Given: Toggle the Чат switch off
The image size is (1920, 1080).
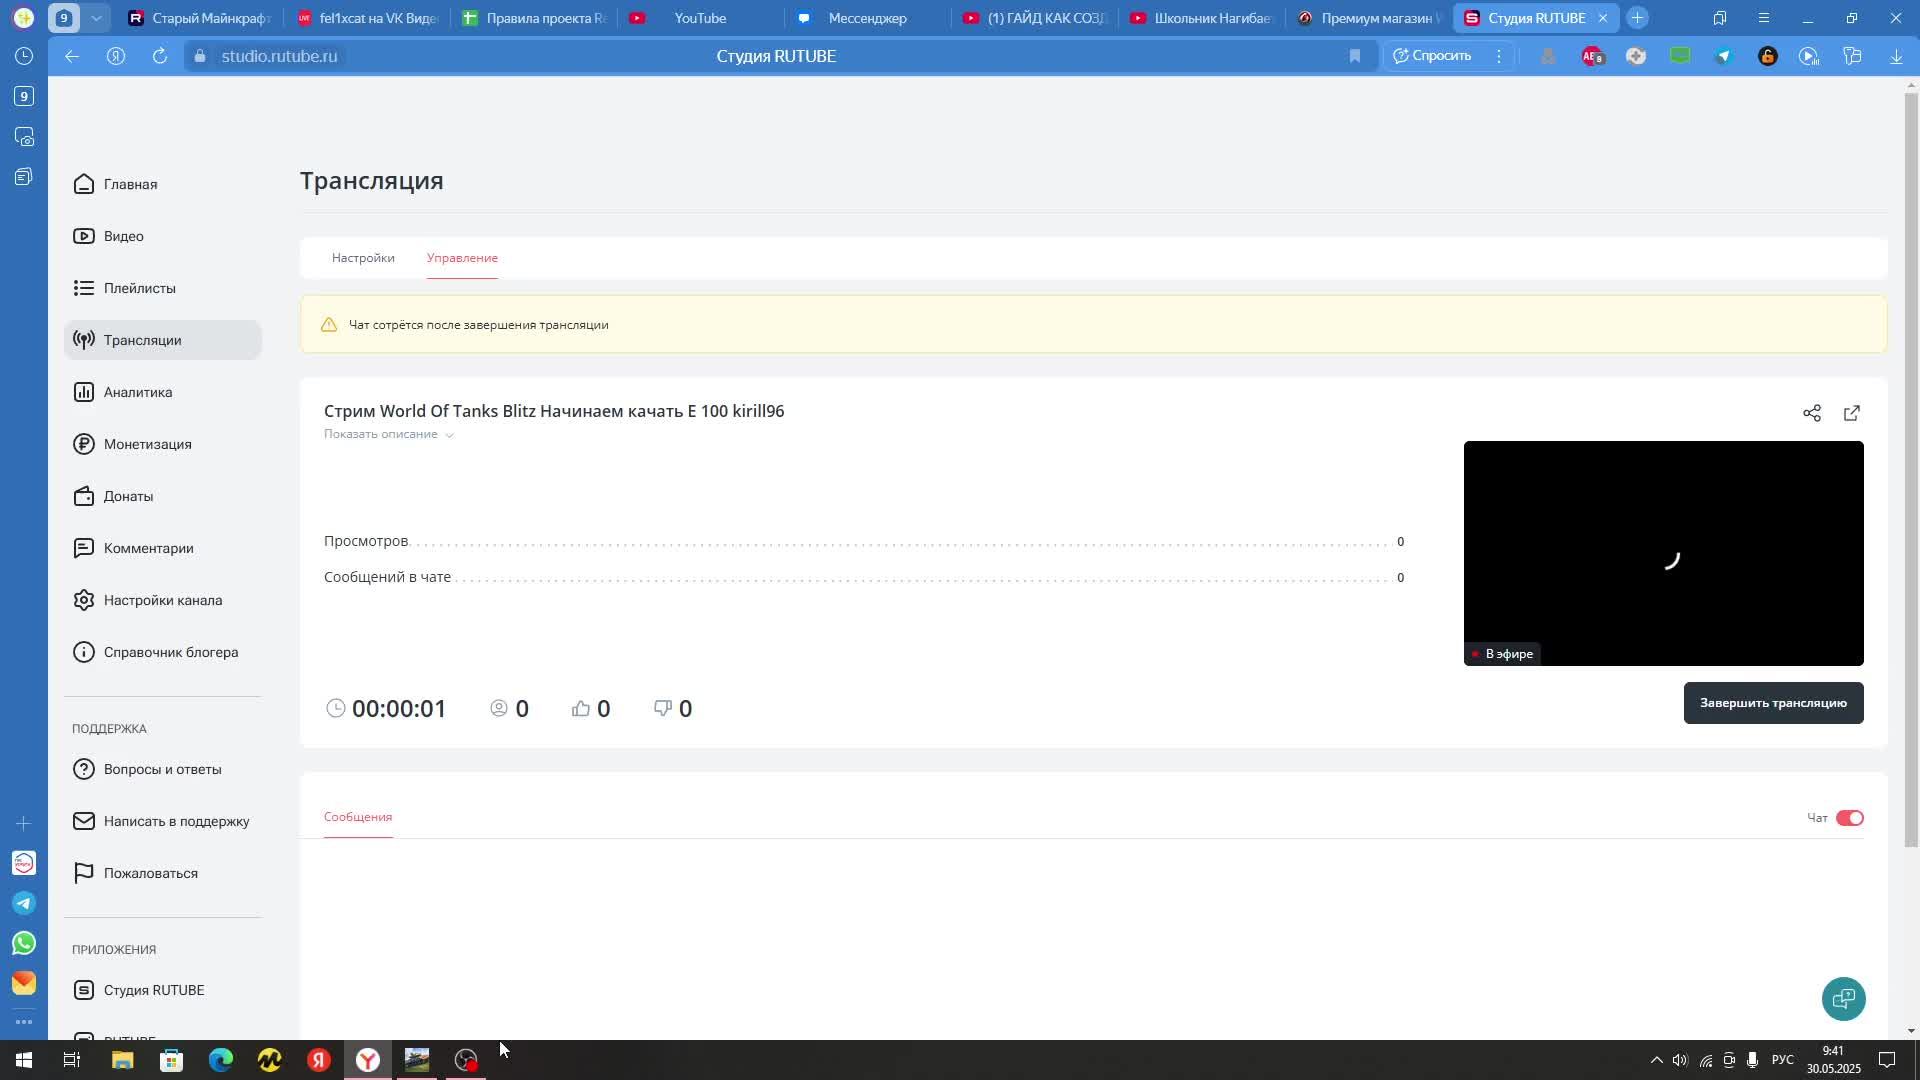Looking at the screenshot, I should (1849, 818).
